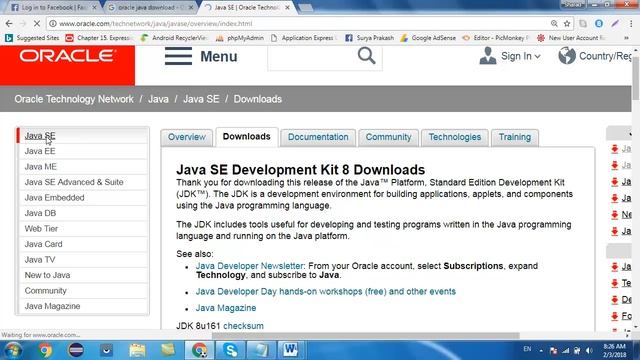Click the Sign In user icon
The width and height of the screenshot is (640, 360).
pyautogui.click(x=488, y=56)
